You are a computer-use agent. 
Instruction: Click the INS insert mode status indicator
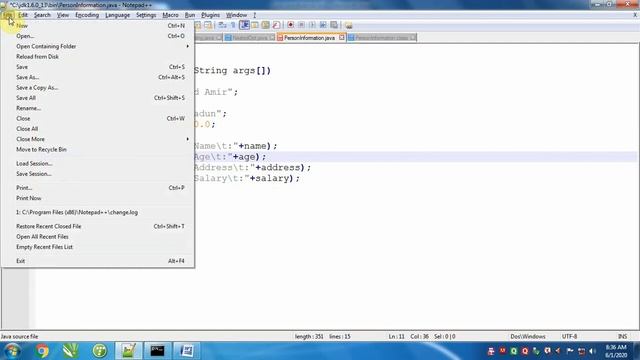click(x=622, y=336)
